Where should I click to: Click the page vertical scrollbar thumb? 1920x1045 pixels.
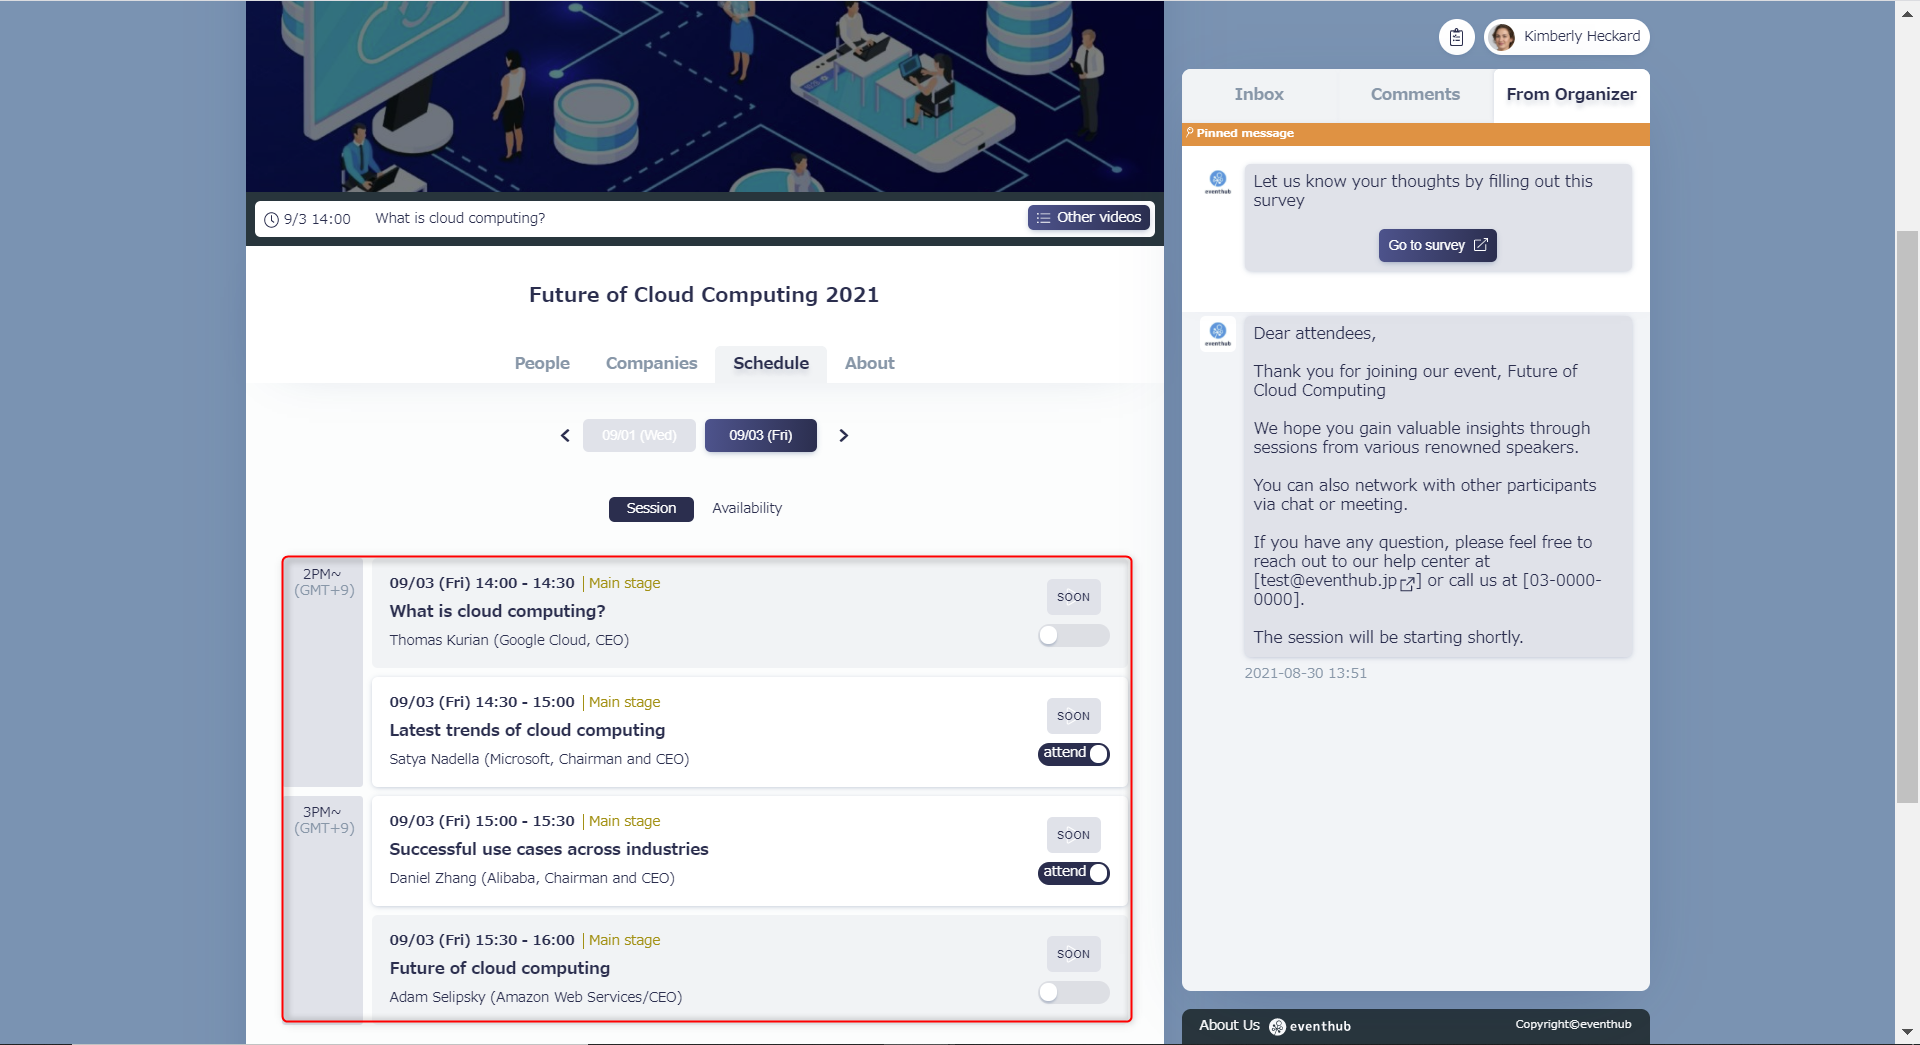click(1908, 517)
